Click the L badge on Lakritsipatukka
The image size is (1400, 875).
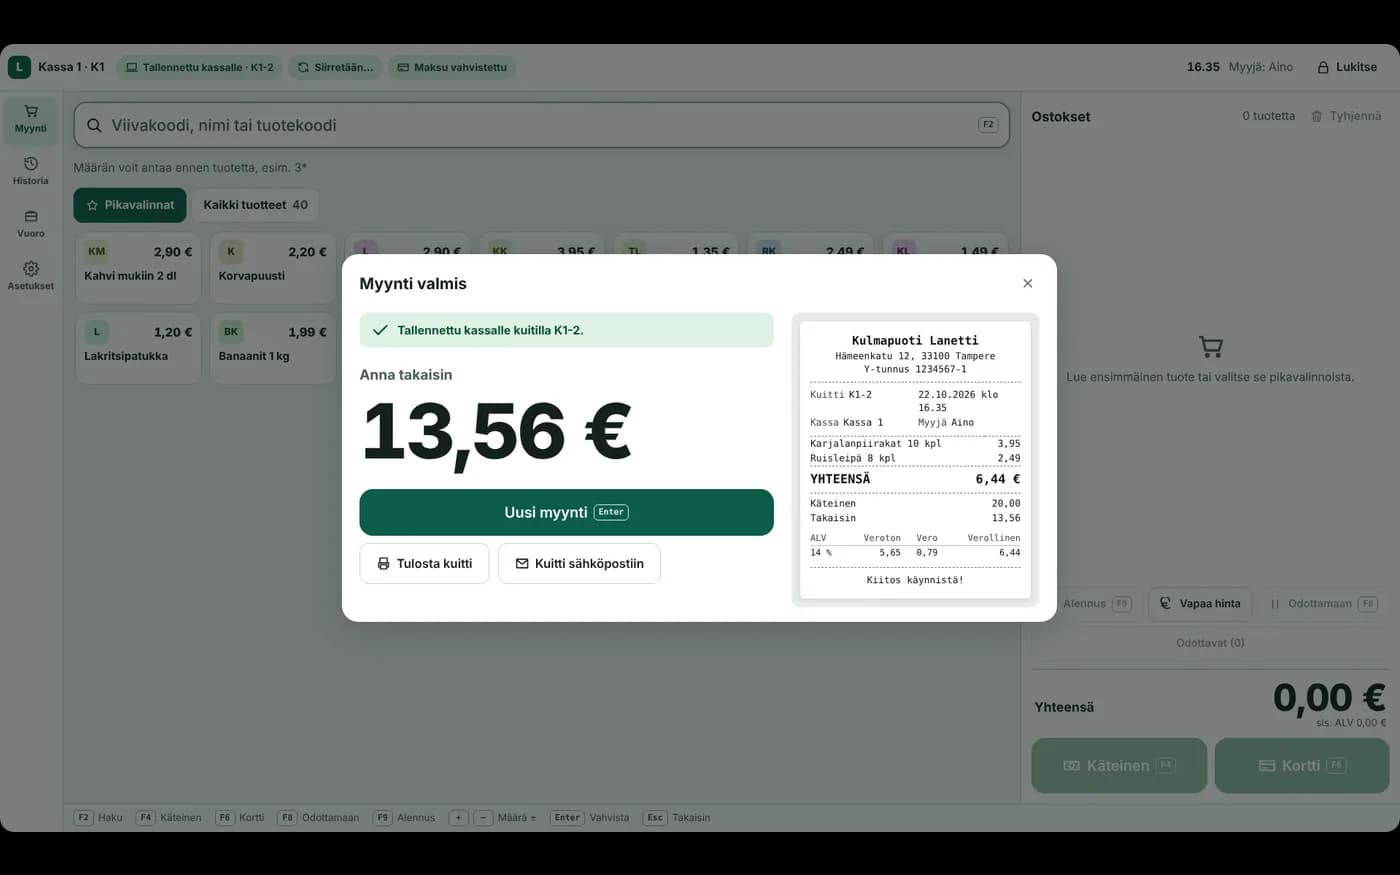96,332
